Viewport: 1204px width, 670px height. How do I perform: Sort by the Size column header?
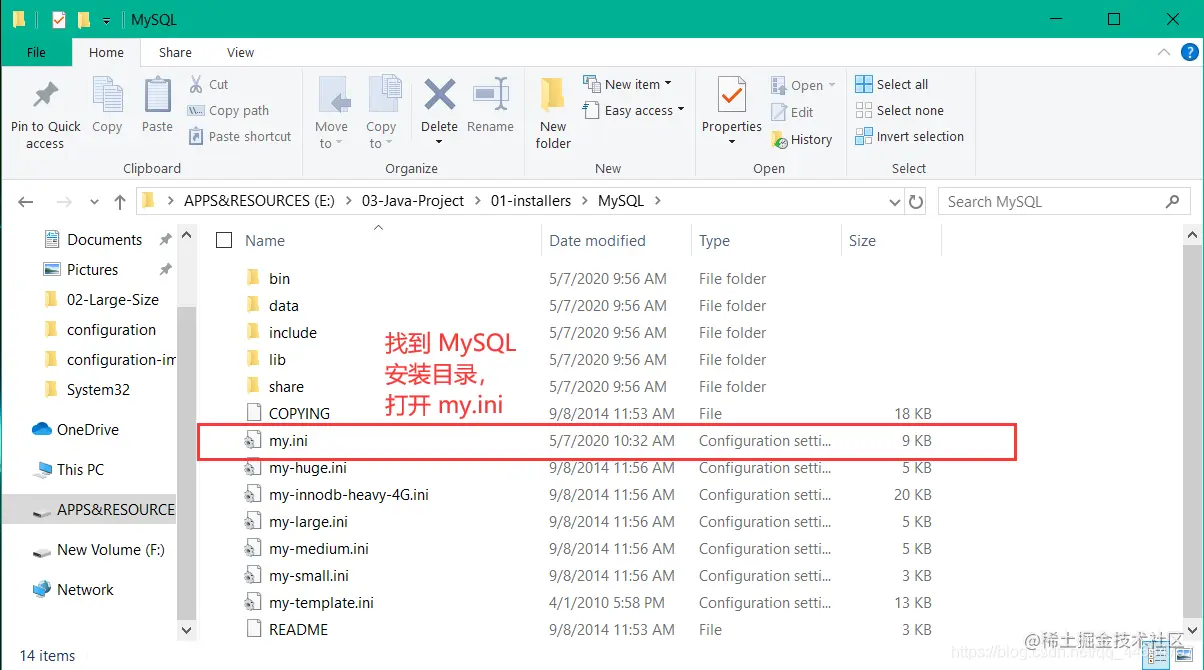862,240
